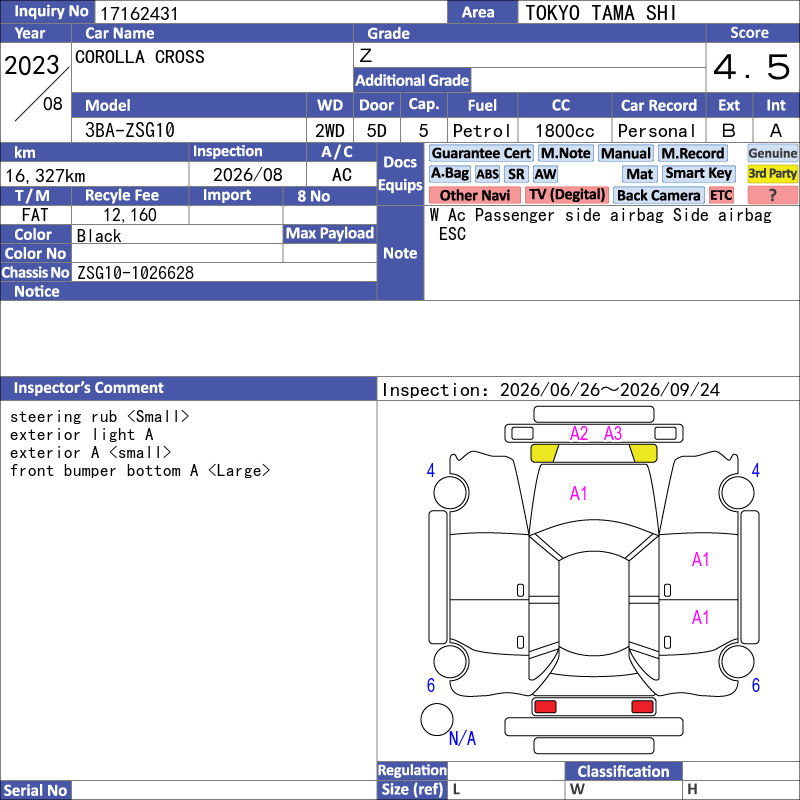
Task: Click the red left tail light on diagram
Action: click(x=545, y=707)
